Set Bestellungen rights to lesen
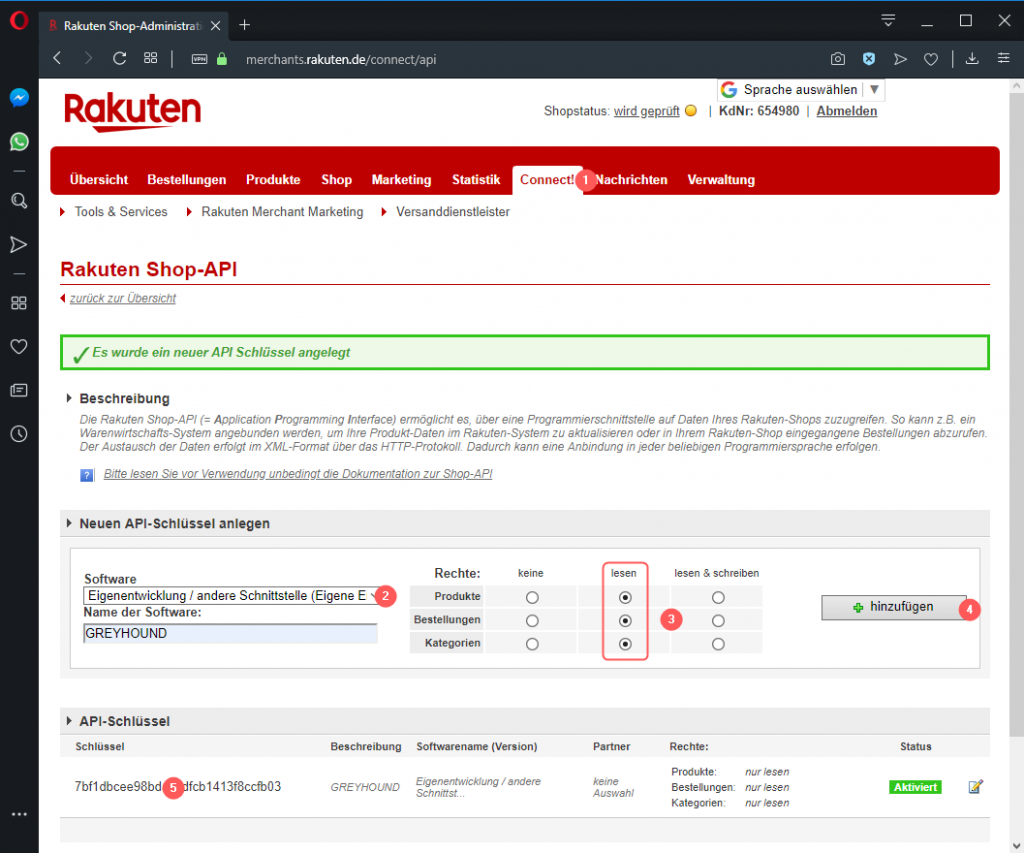 625,621
